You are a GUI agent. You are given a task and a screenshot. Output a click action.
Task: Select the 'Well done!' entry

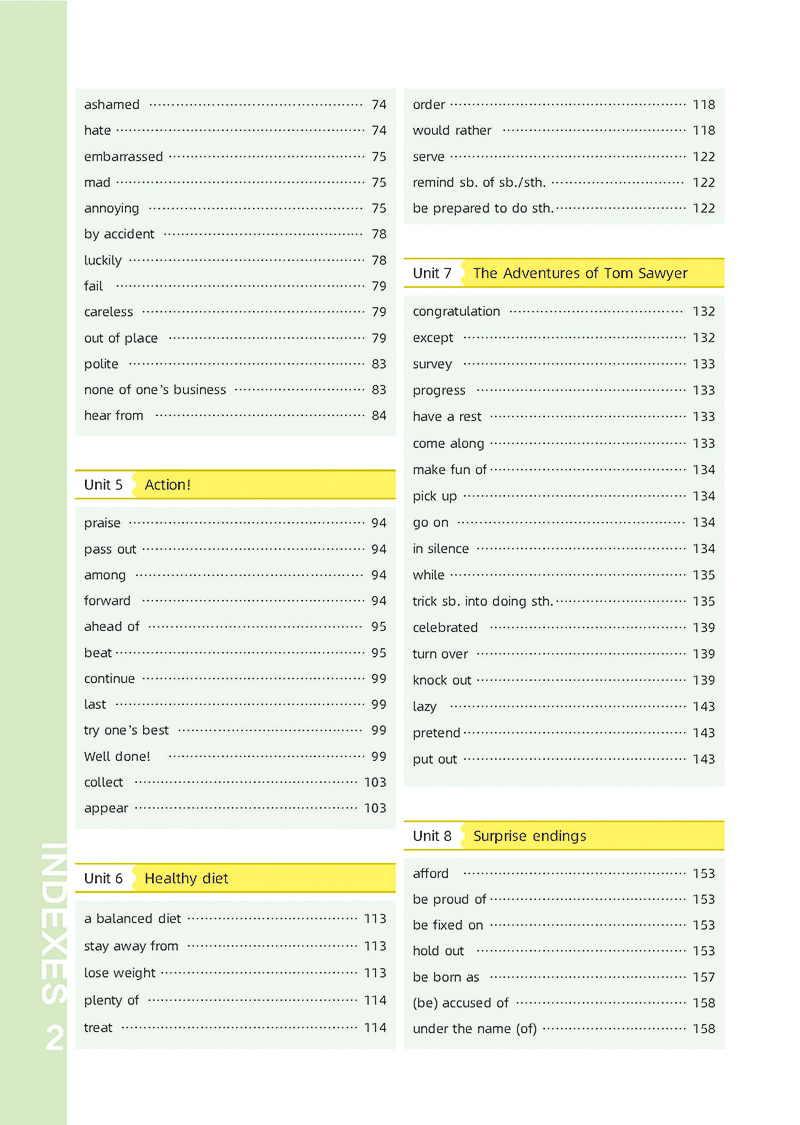point(117,757)
